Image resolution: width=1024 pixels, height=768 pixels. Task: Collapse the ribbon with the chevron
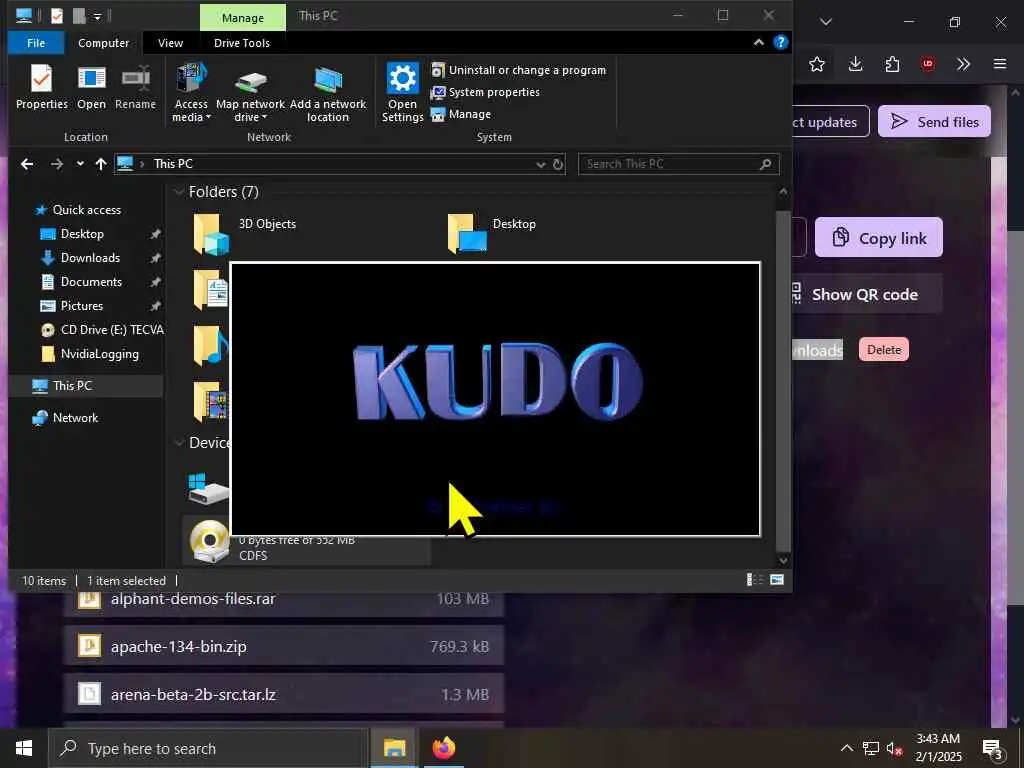coord(759,42)
